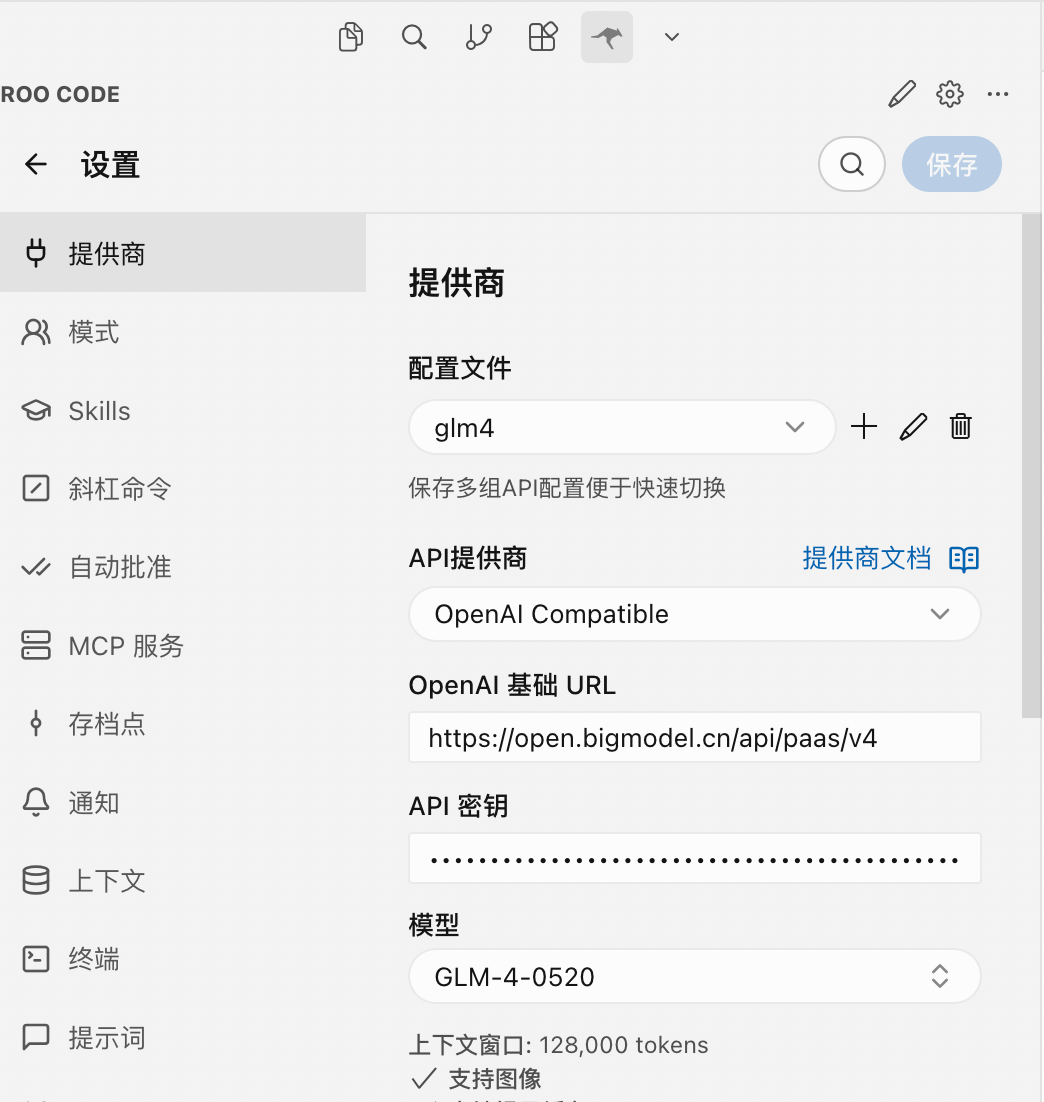The height and width of the screenshot is (1102, 1044).
Task: Click the terminal icon beside 终端
Action: click(36, 959)
